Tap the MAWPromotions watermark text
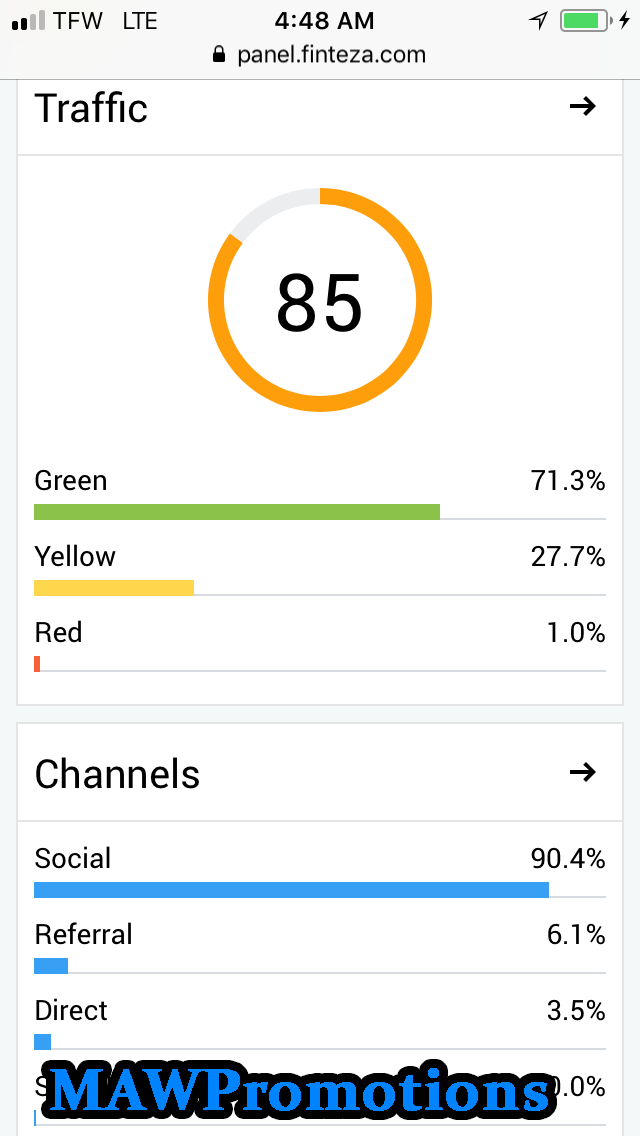This screenshot has height=1136, width=640. 300,1090
